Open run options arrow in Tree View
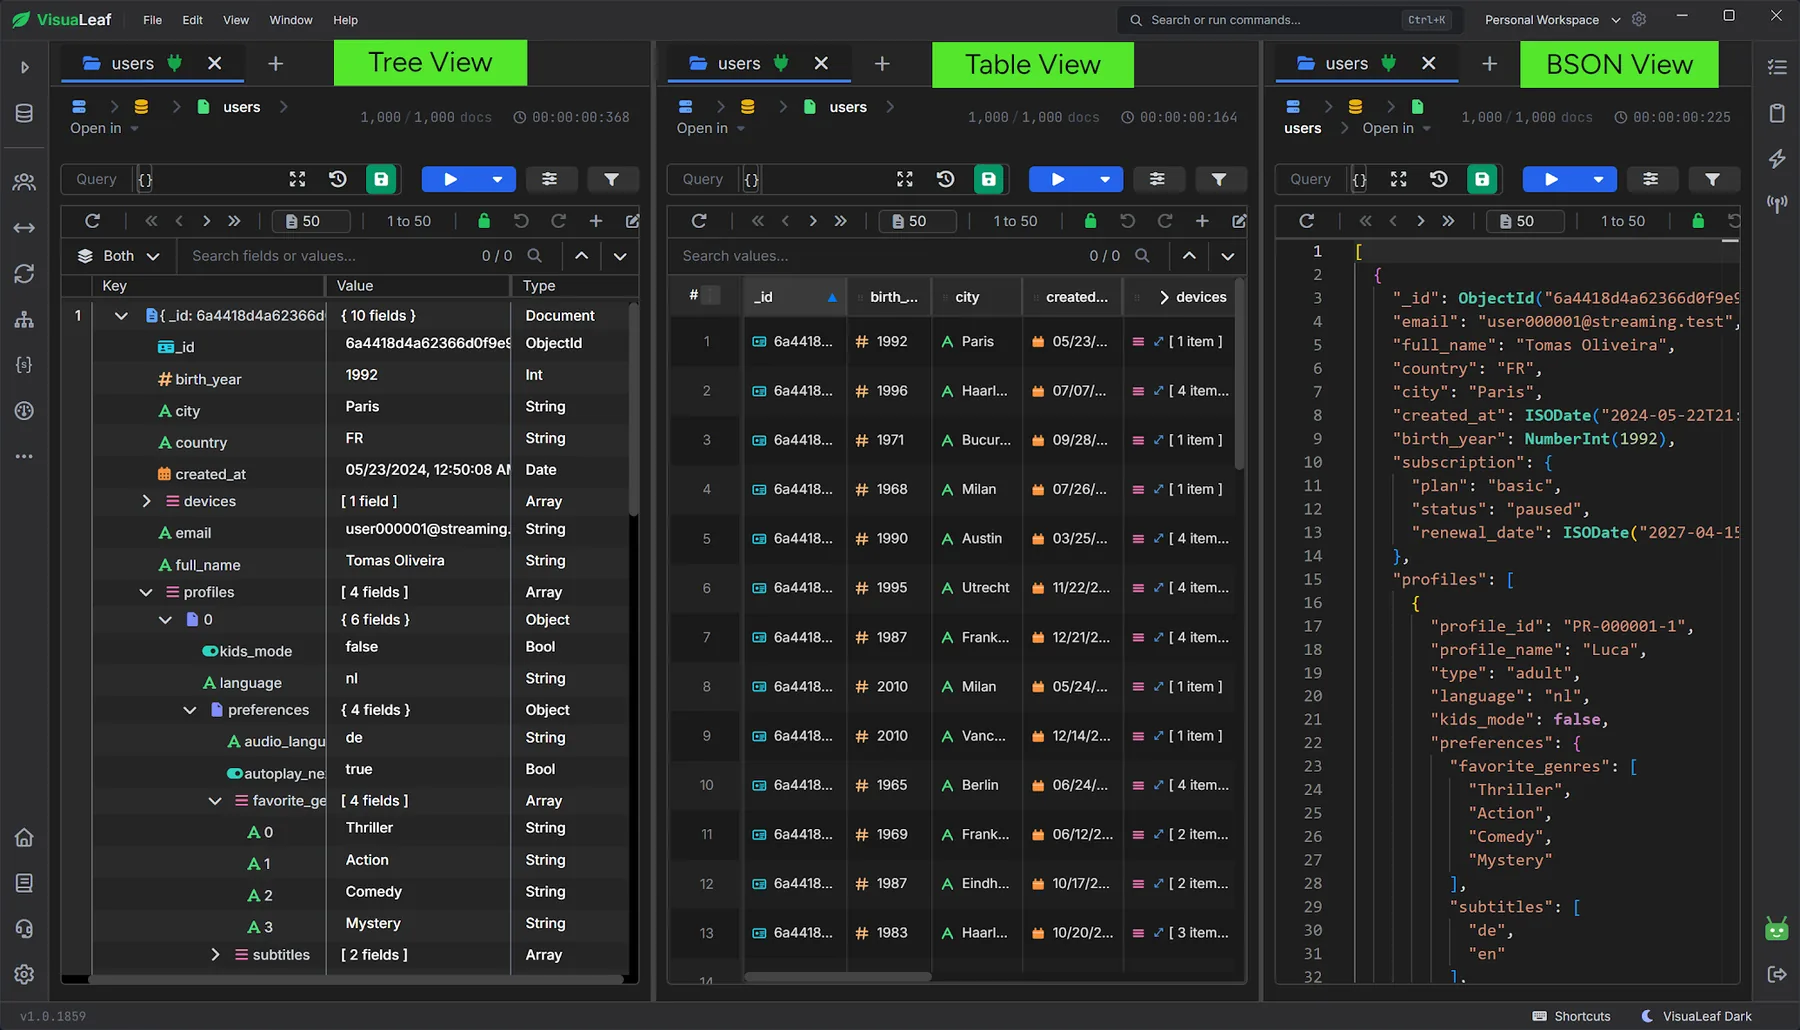 click(x=497, y=179)
